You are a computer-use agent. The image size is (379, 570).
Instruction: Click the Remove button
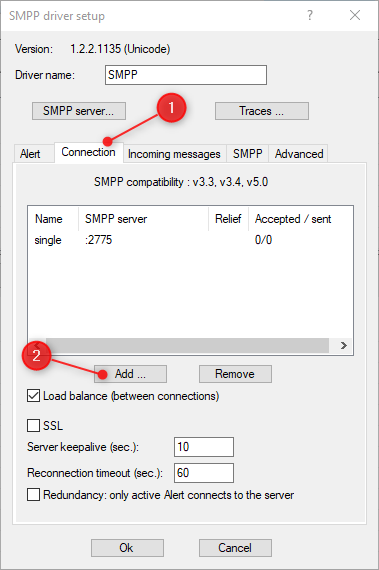(235, 374)
